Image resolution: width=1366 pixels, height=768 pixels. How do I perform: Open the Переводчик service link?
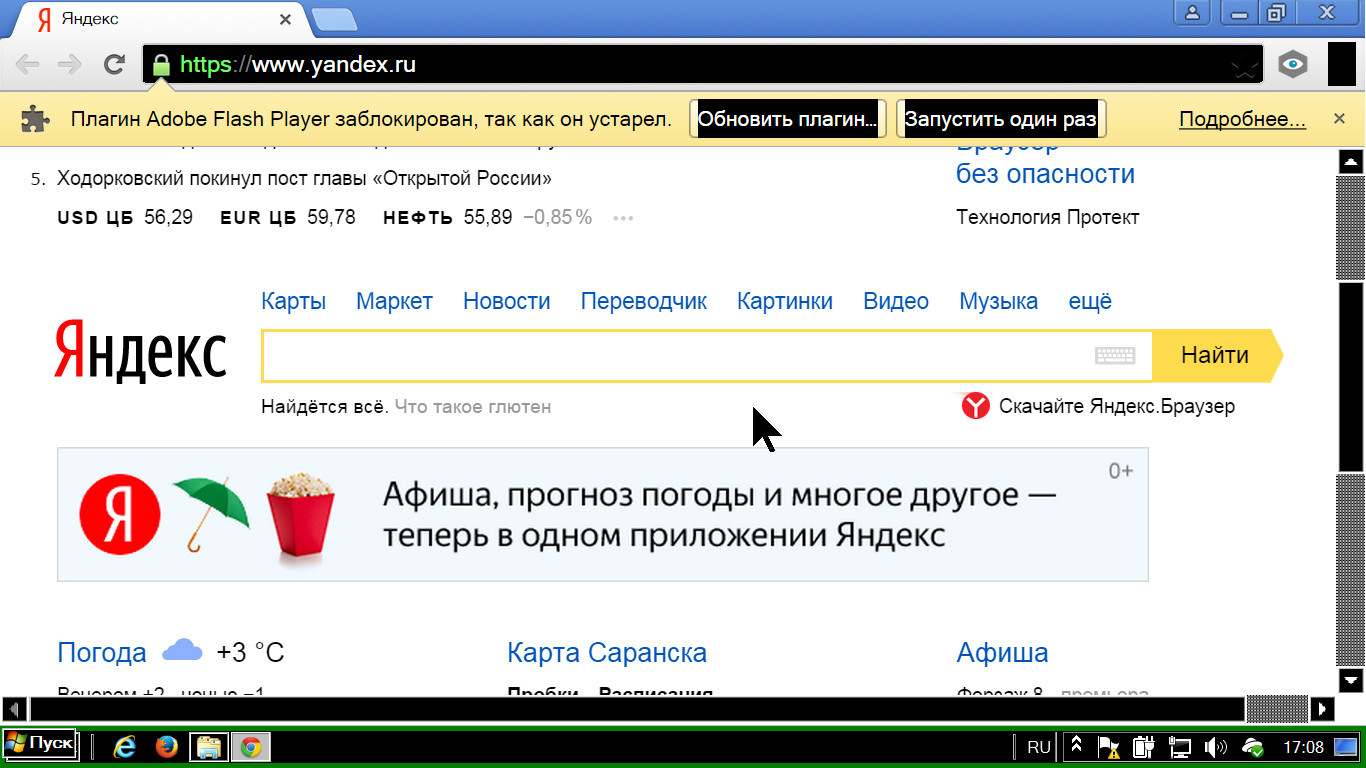[x=643, y=301]
